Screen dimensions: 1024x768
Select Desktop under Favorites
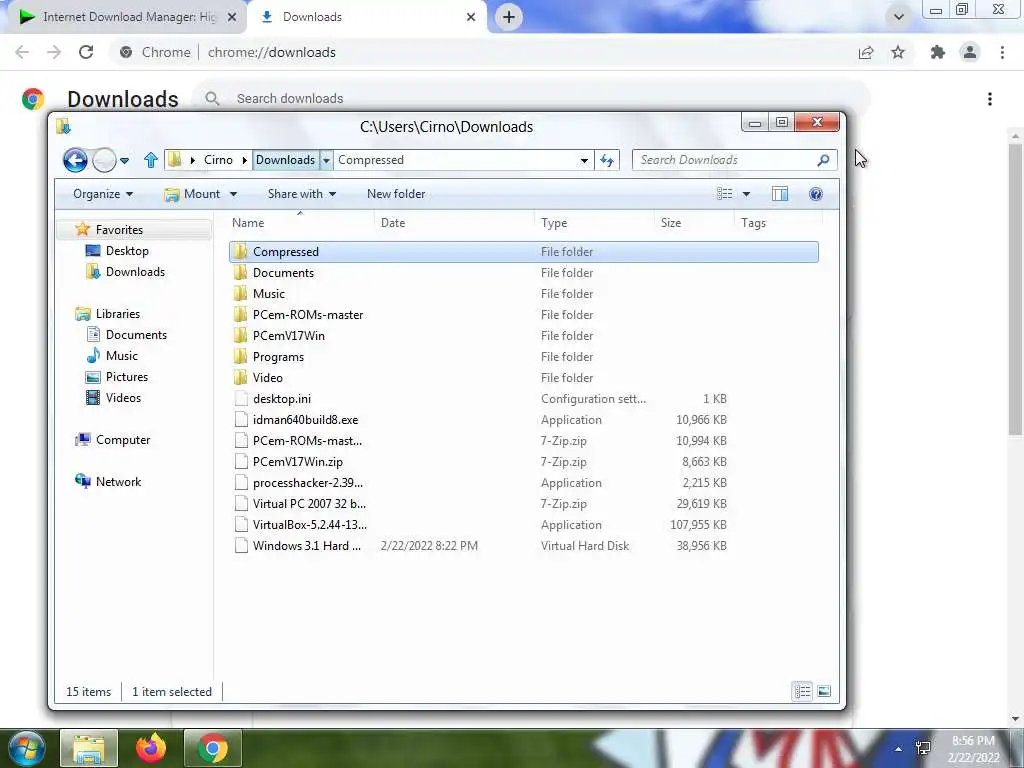click(127, 251)
